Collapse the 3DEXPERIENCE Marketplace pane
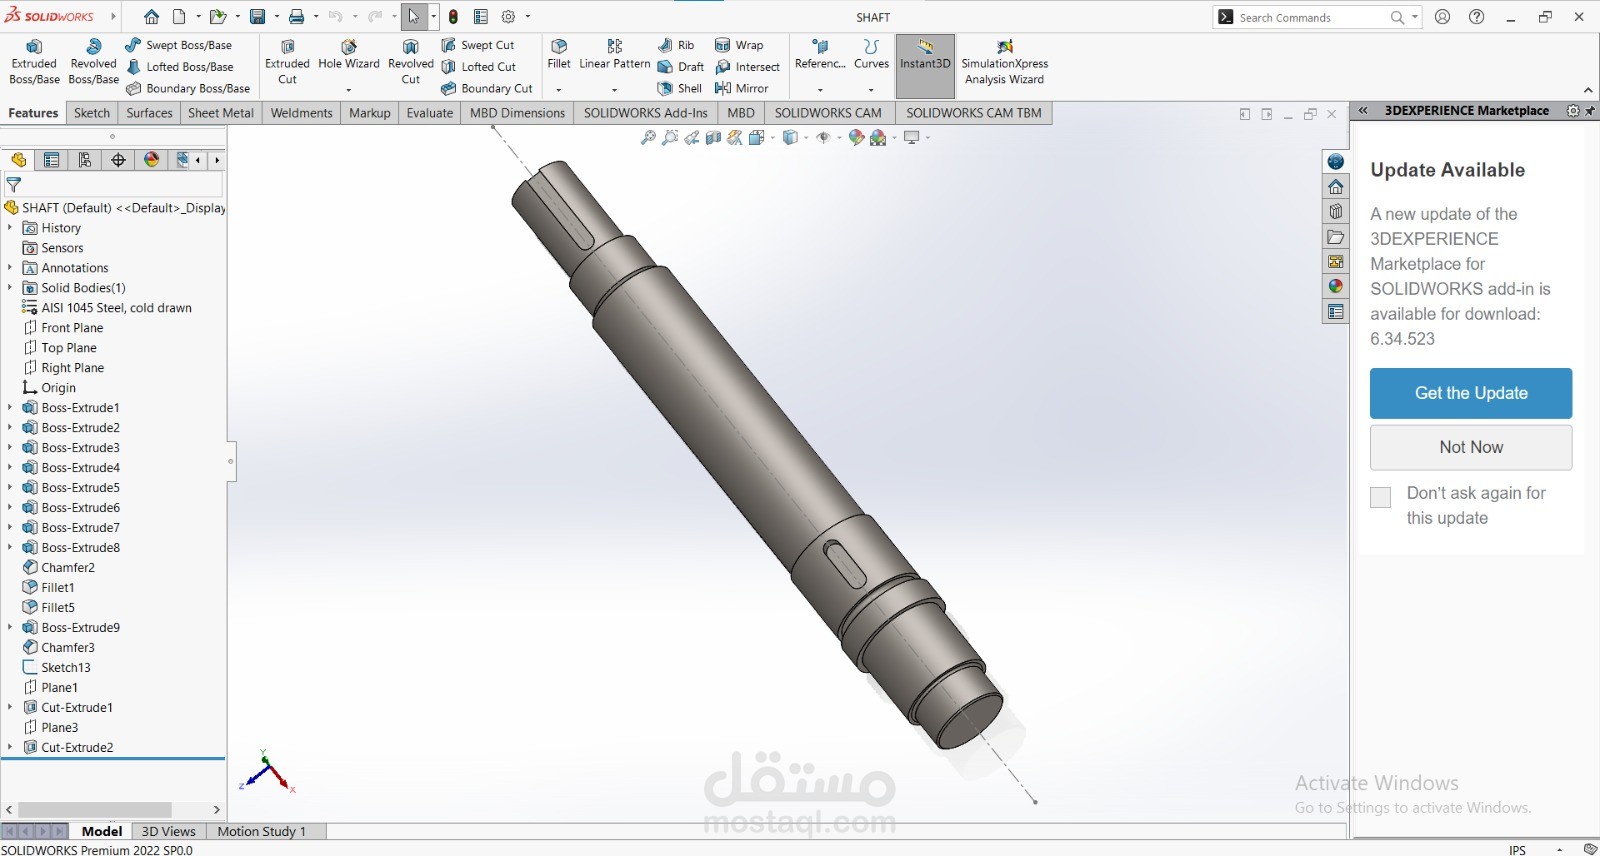1600x856 pixels. [x=1362, y=111]
